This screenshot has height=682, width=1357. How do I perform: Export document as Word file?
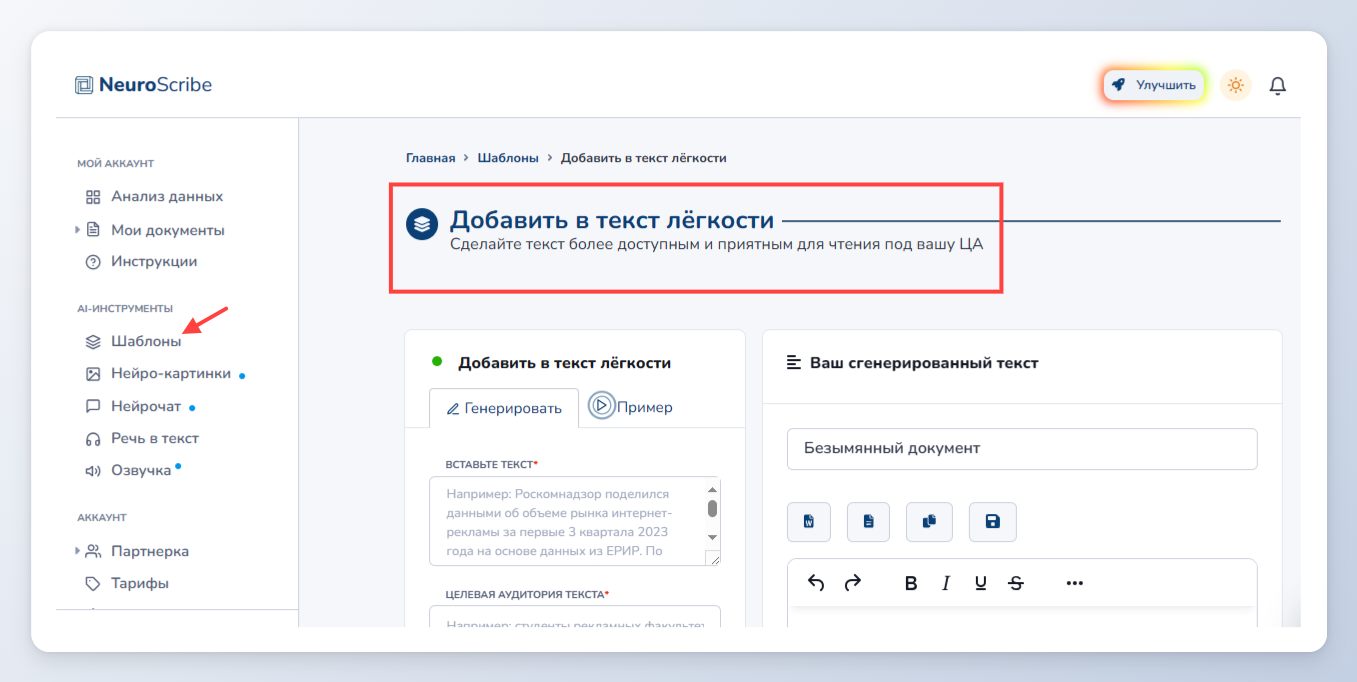(809, 522)
